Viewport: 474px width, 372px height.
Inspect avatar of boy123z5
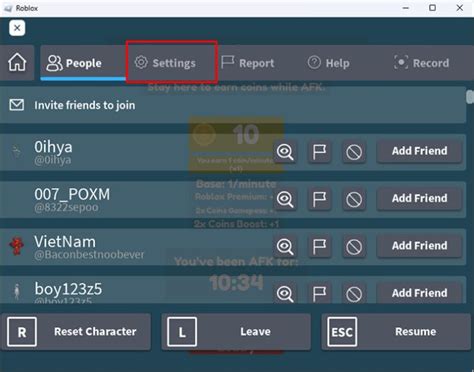click(285, 294)
